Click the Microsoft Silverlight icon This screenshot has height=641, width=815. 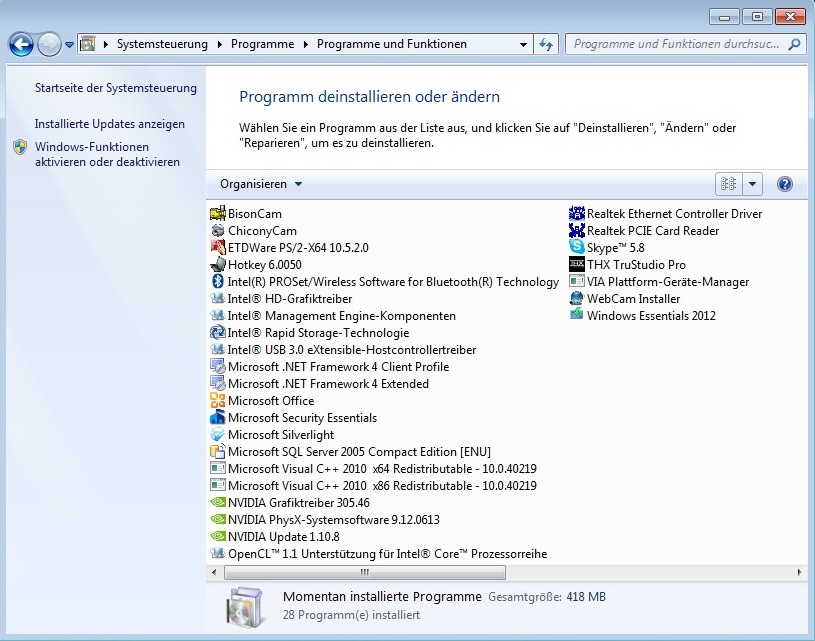pyautogui.click(x=218, y=435)
